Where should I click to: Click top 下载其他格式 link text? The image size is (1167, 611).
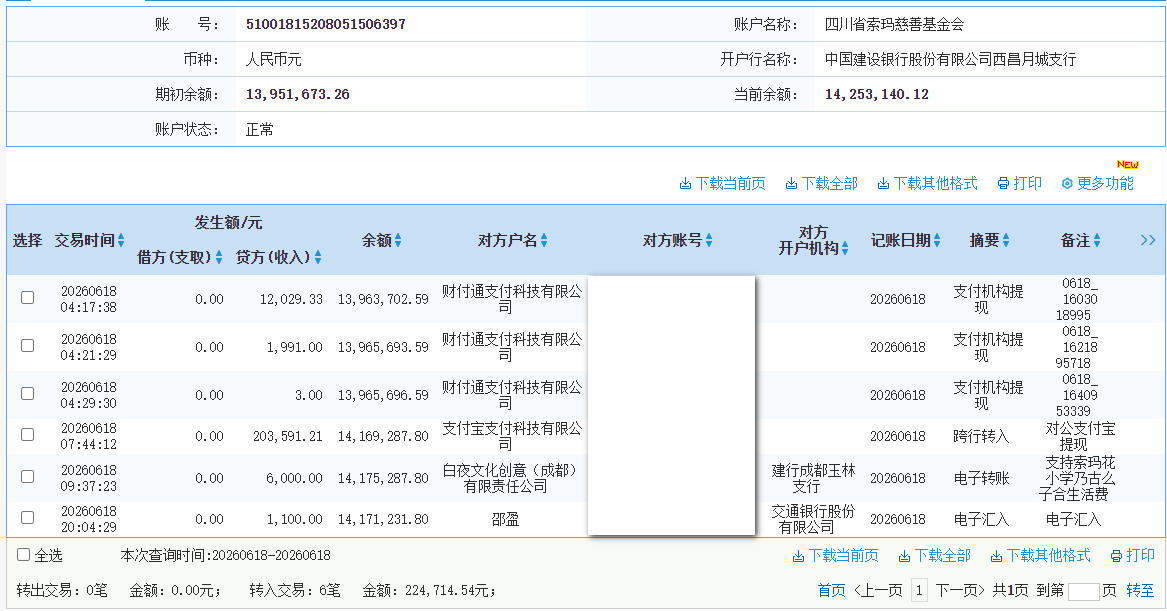click(935, 184)
